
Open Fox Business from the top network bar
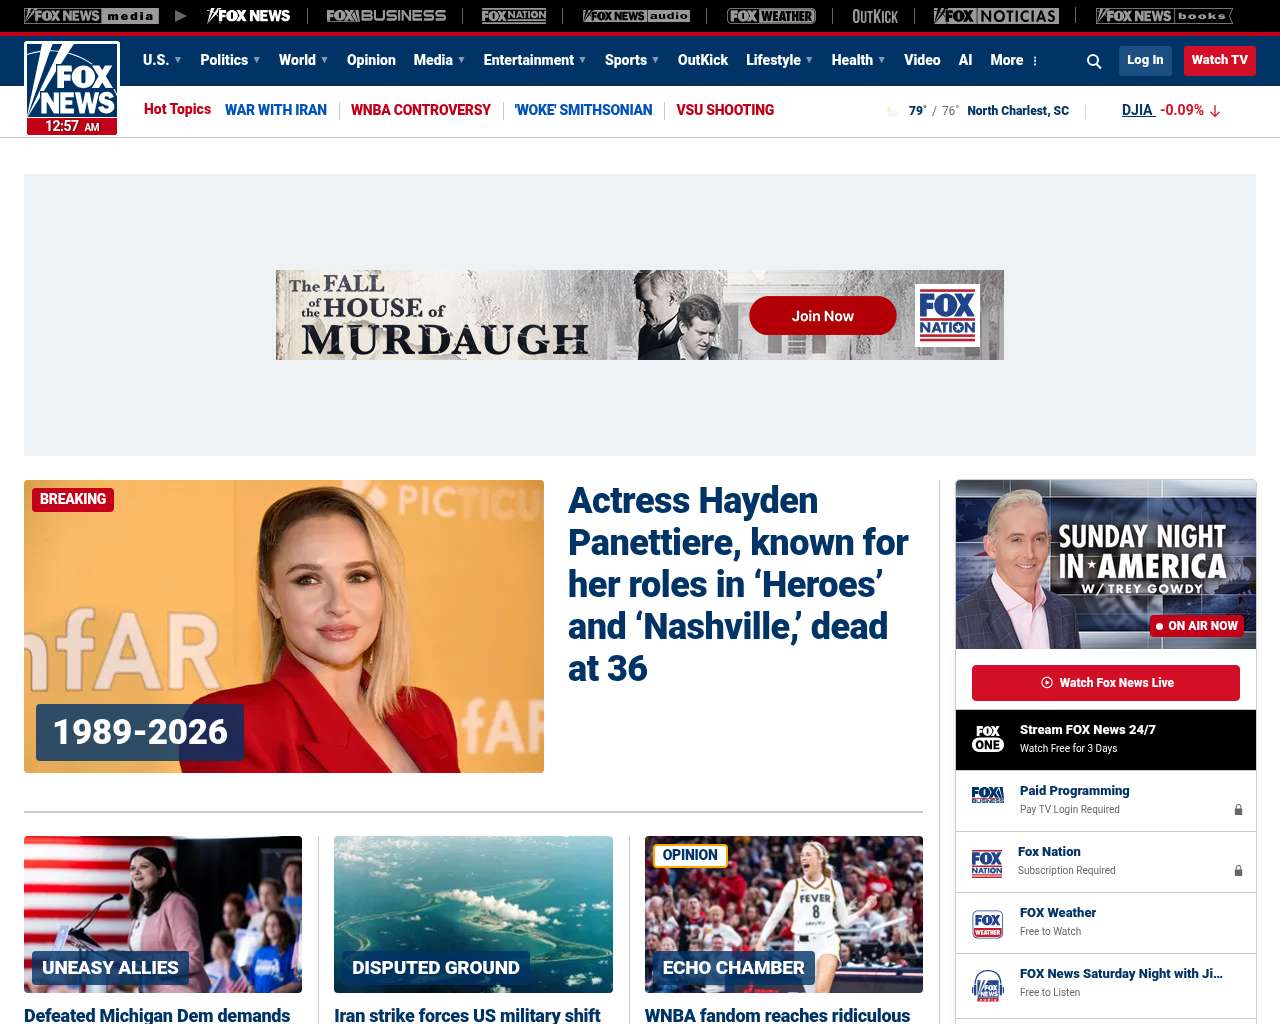tap(386, 16)
